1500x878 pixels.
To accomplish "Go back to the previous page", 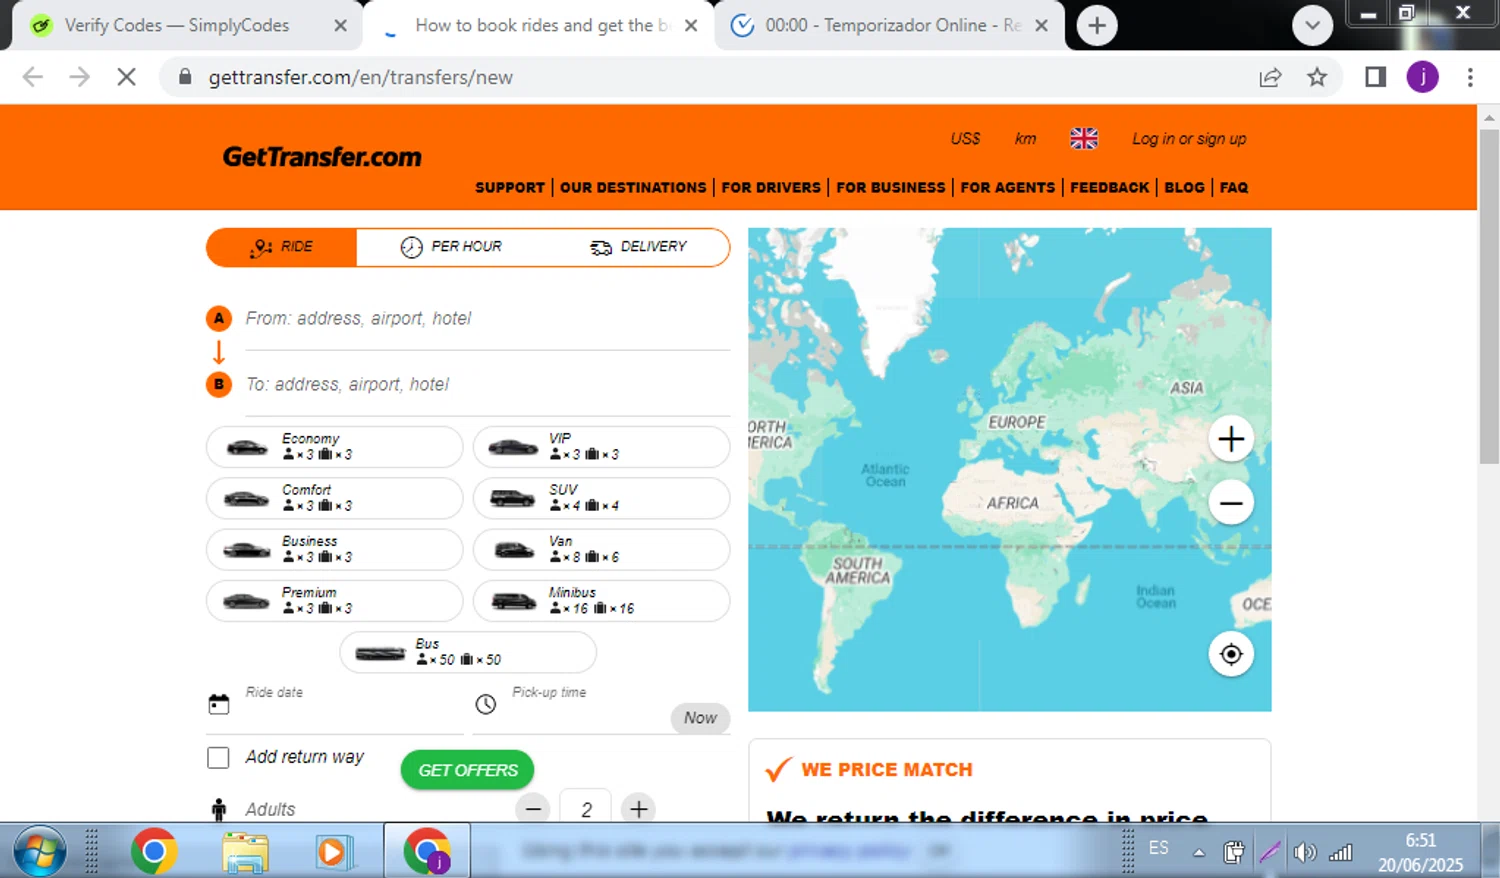I will [33, 77].
